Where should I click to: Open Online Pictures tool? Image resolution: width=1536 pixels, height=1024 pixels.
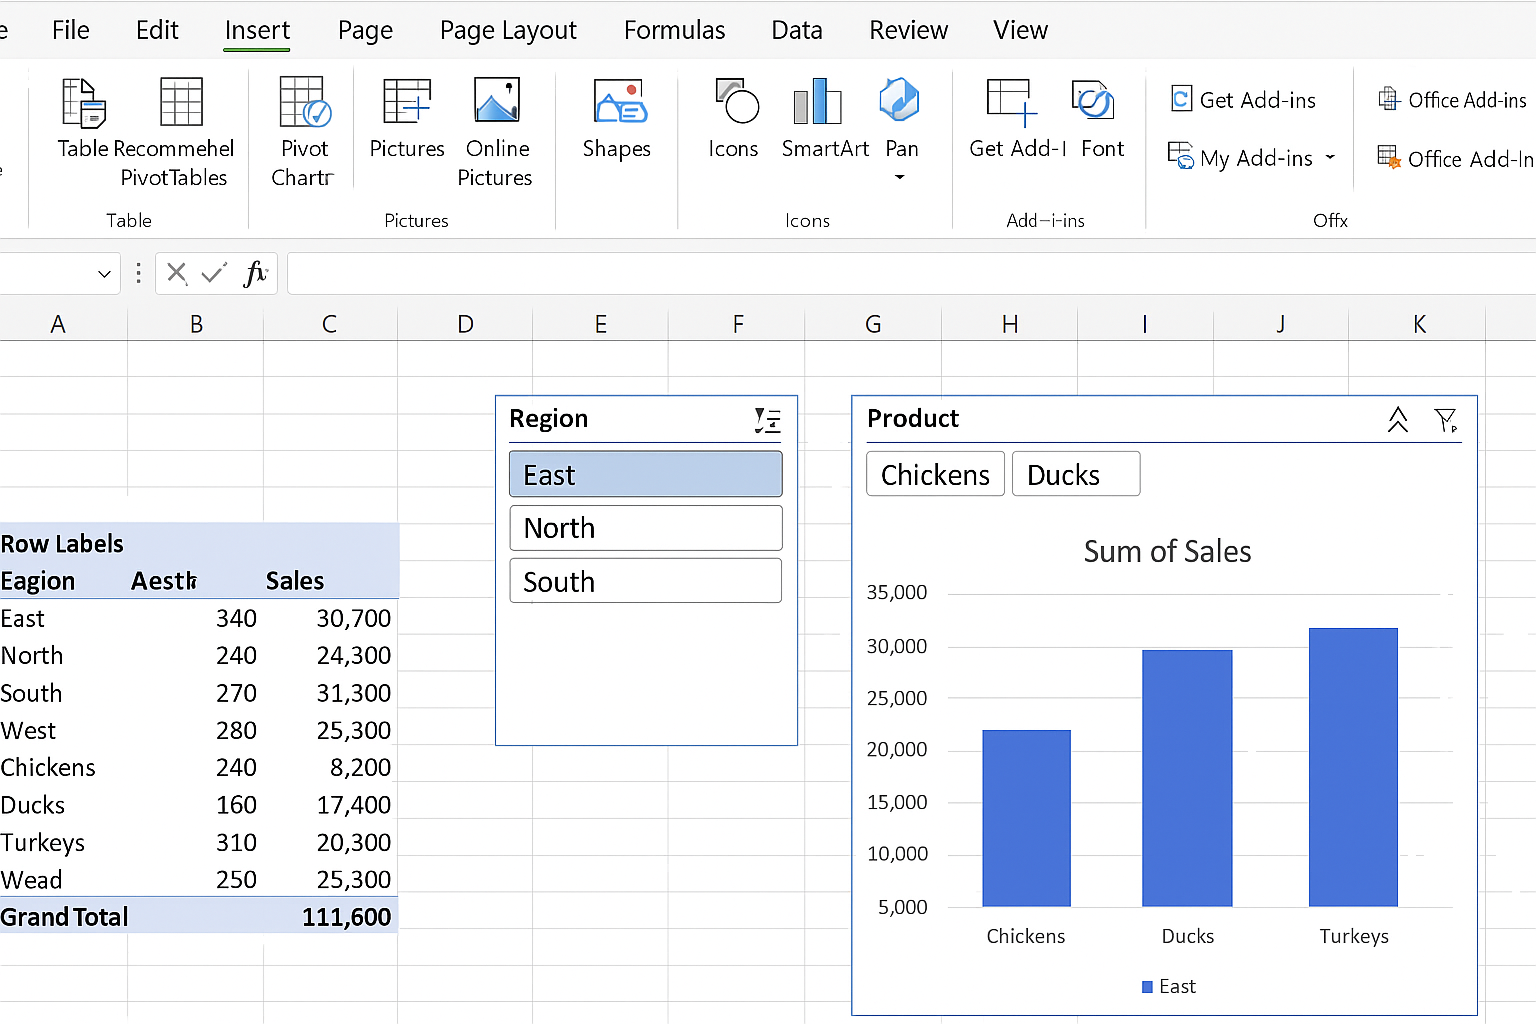tap(496, 102)
